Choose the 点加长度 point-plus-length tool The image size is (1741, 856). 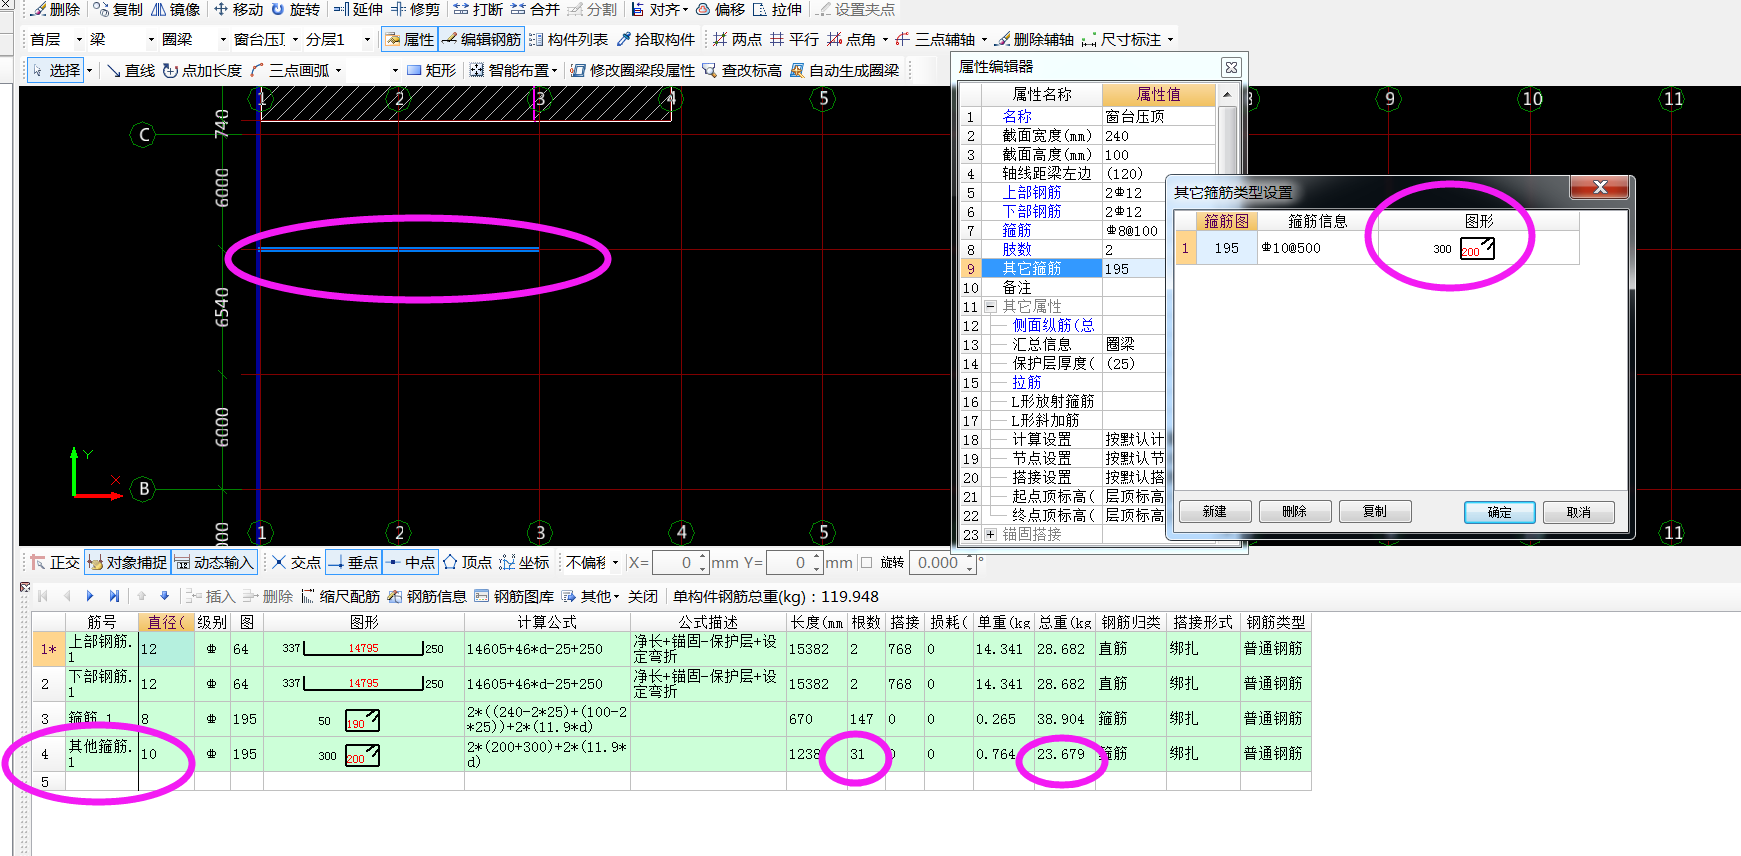pos(202,70)
